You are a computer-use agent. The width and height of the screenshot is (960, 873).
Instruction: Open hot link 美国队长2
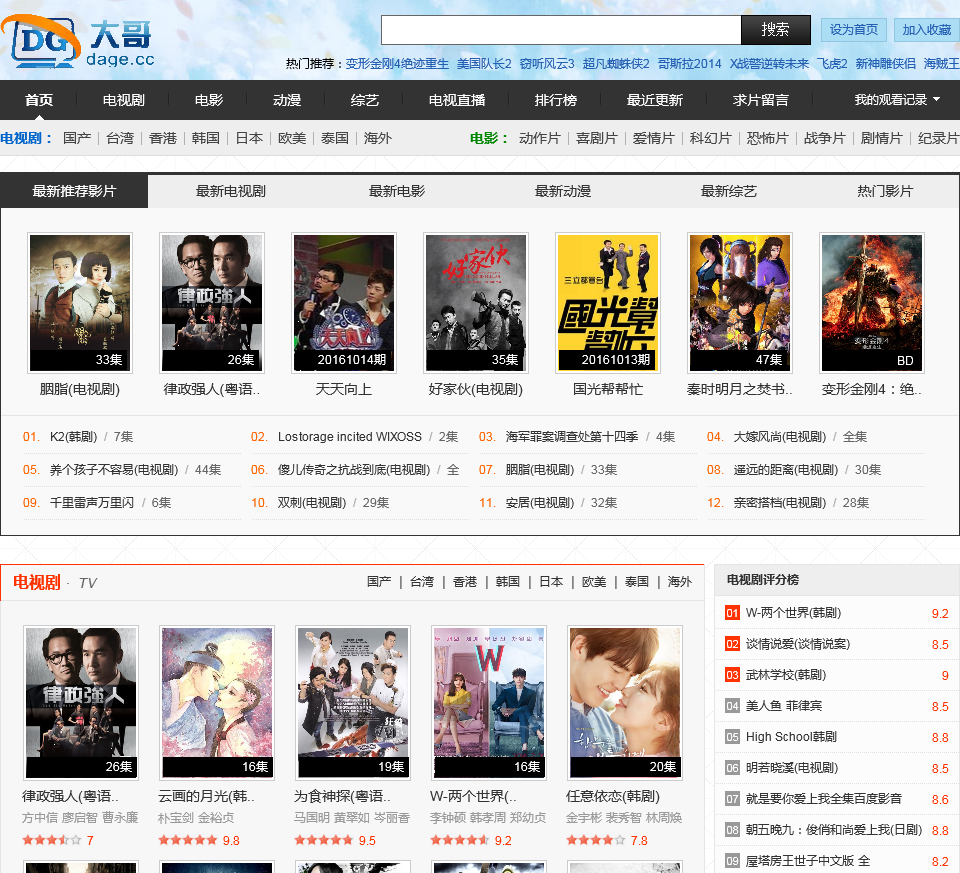(x=484, y=64)
